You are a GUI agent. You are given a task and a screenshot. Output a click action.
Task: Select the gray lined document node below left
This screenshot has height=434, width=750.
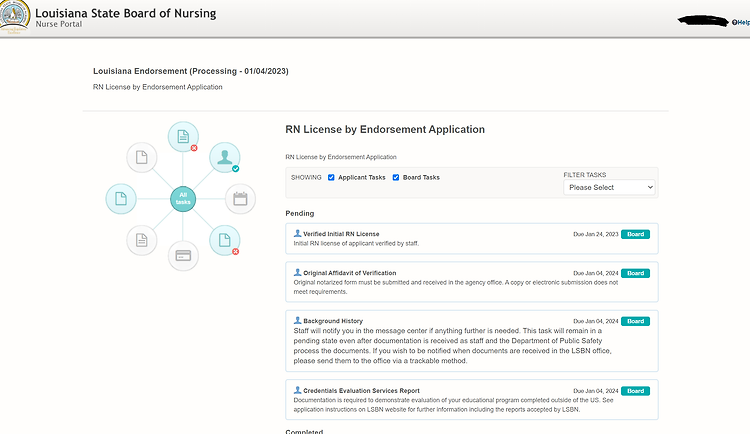(x=142, y=240)
